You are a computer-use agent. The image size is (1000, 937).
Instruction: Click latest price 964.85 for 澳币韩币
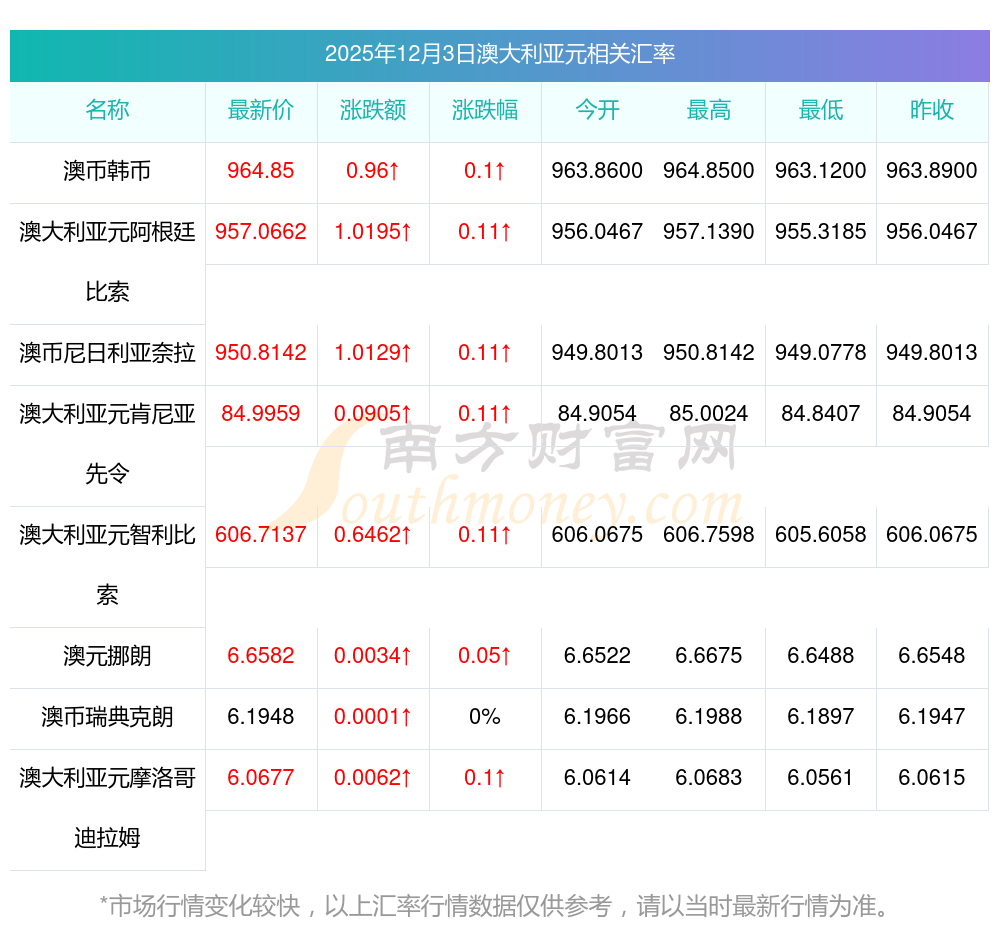pyautogui.click(x=261, y=171)
